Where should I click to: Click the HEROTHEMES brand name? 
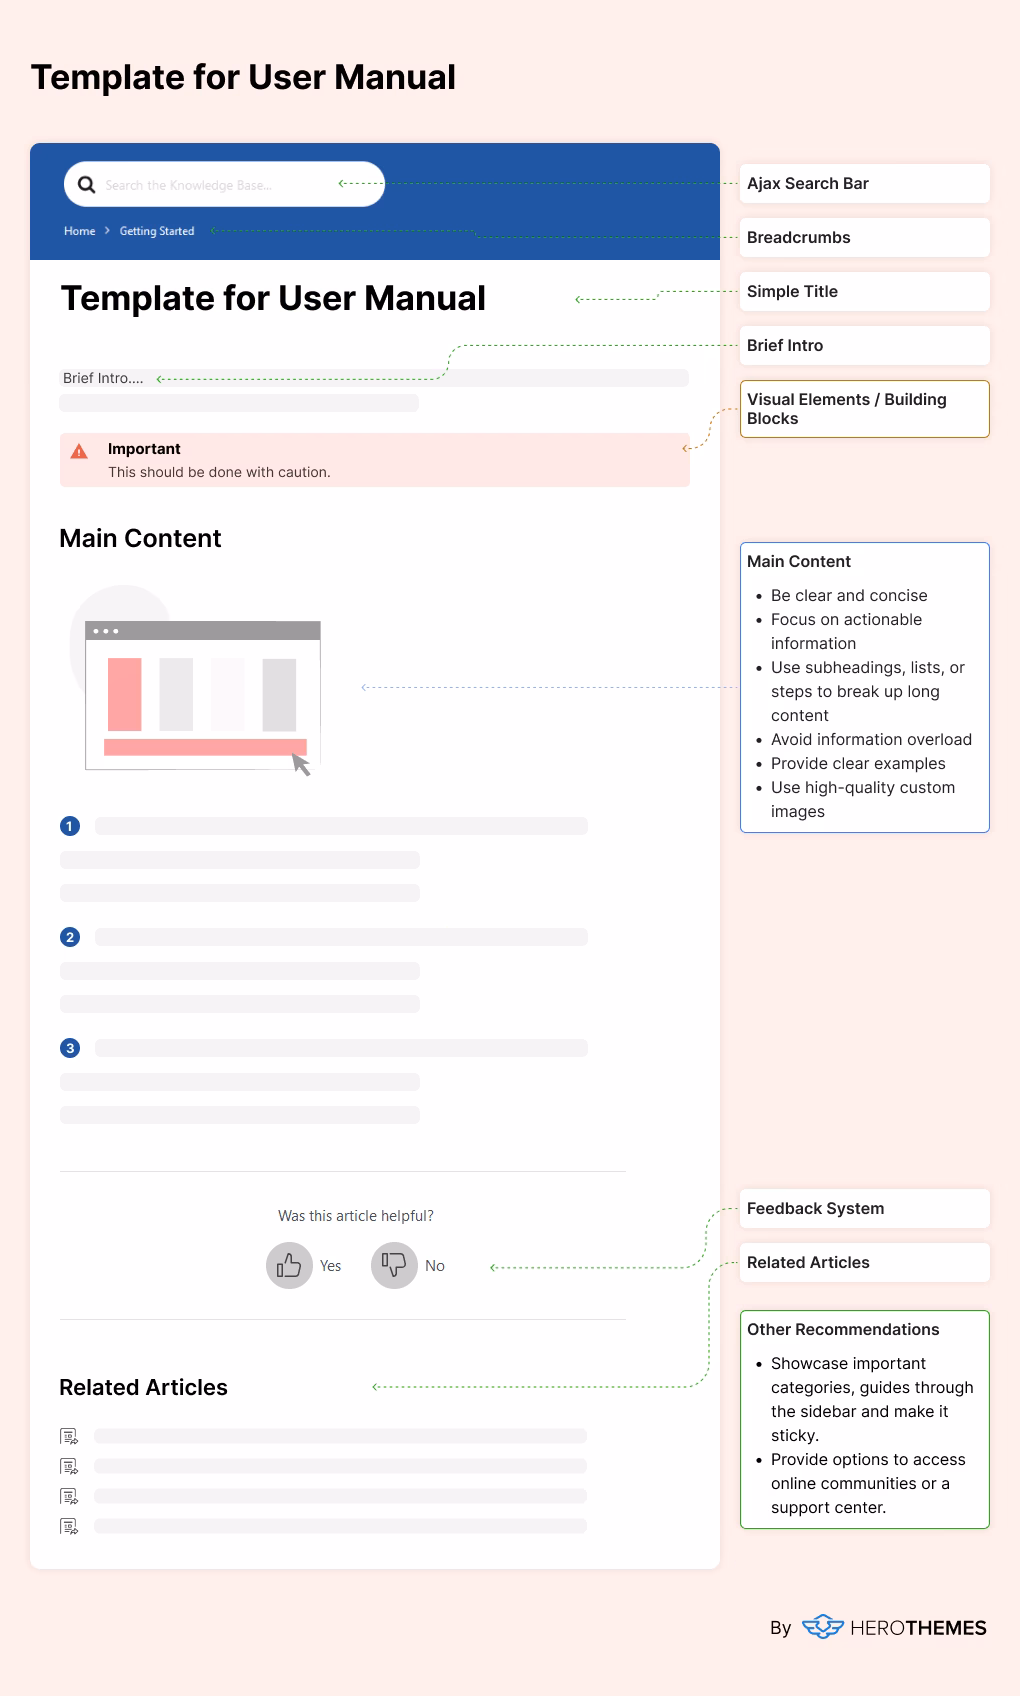(918, 1628)
